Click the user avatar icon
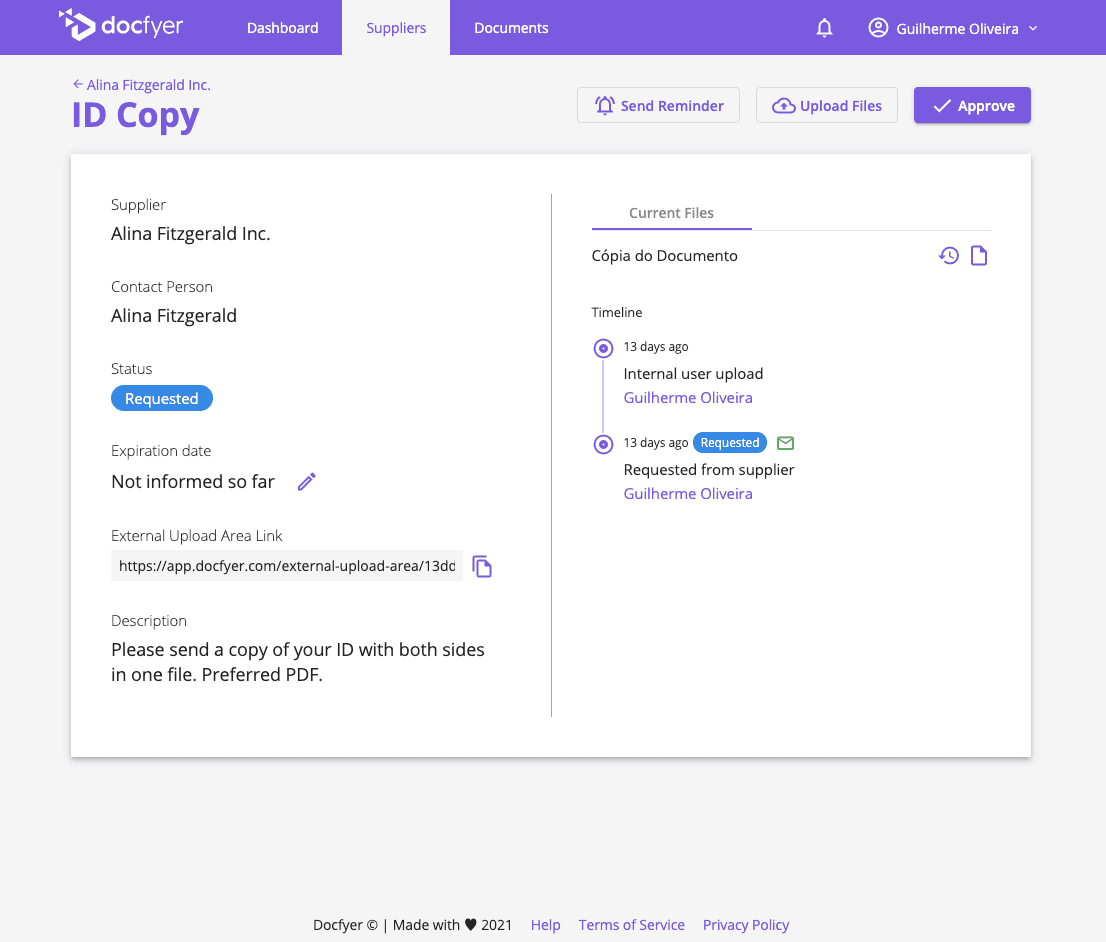This screenshot has width=1106, height=942. [x=878, y=28]
